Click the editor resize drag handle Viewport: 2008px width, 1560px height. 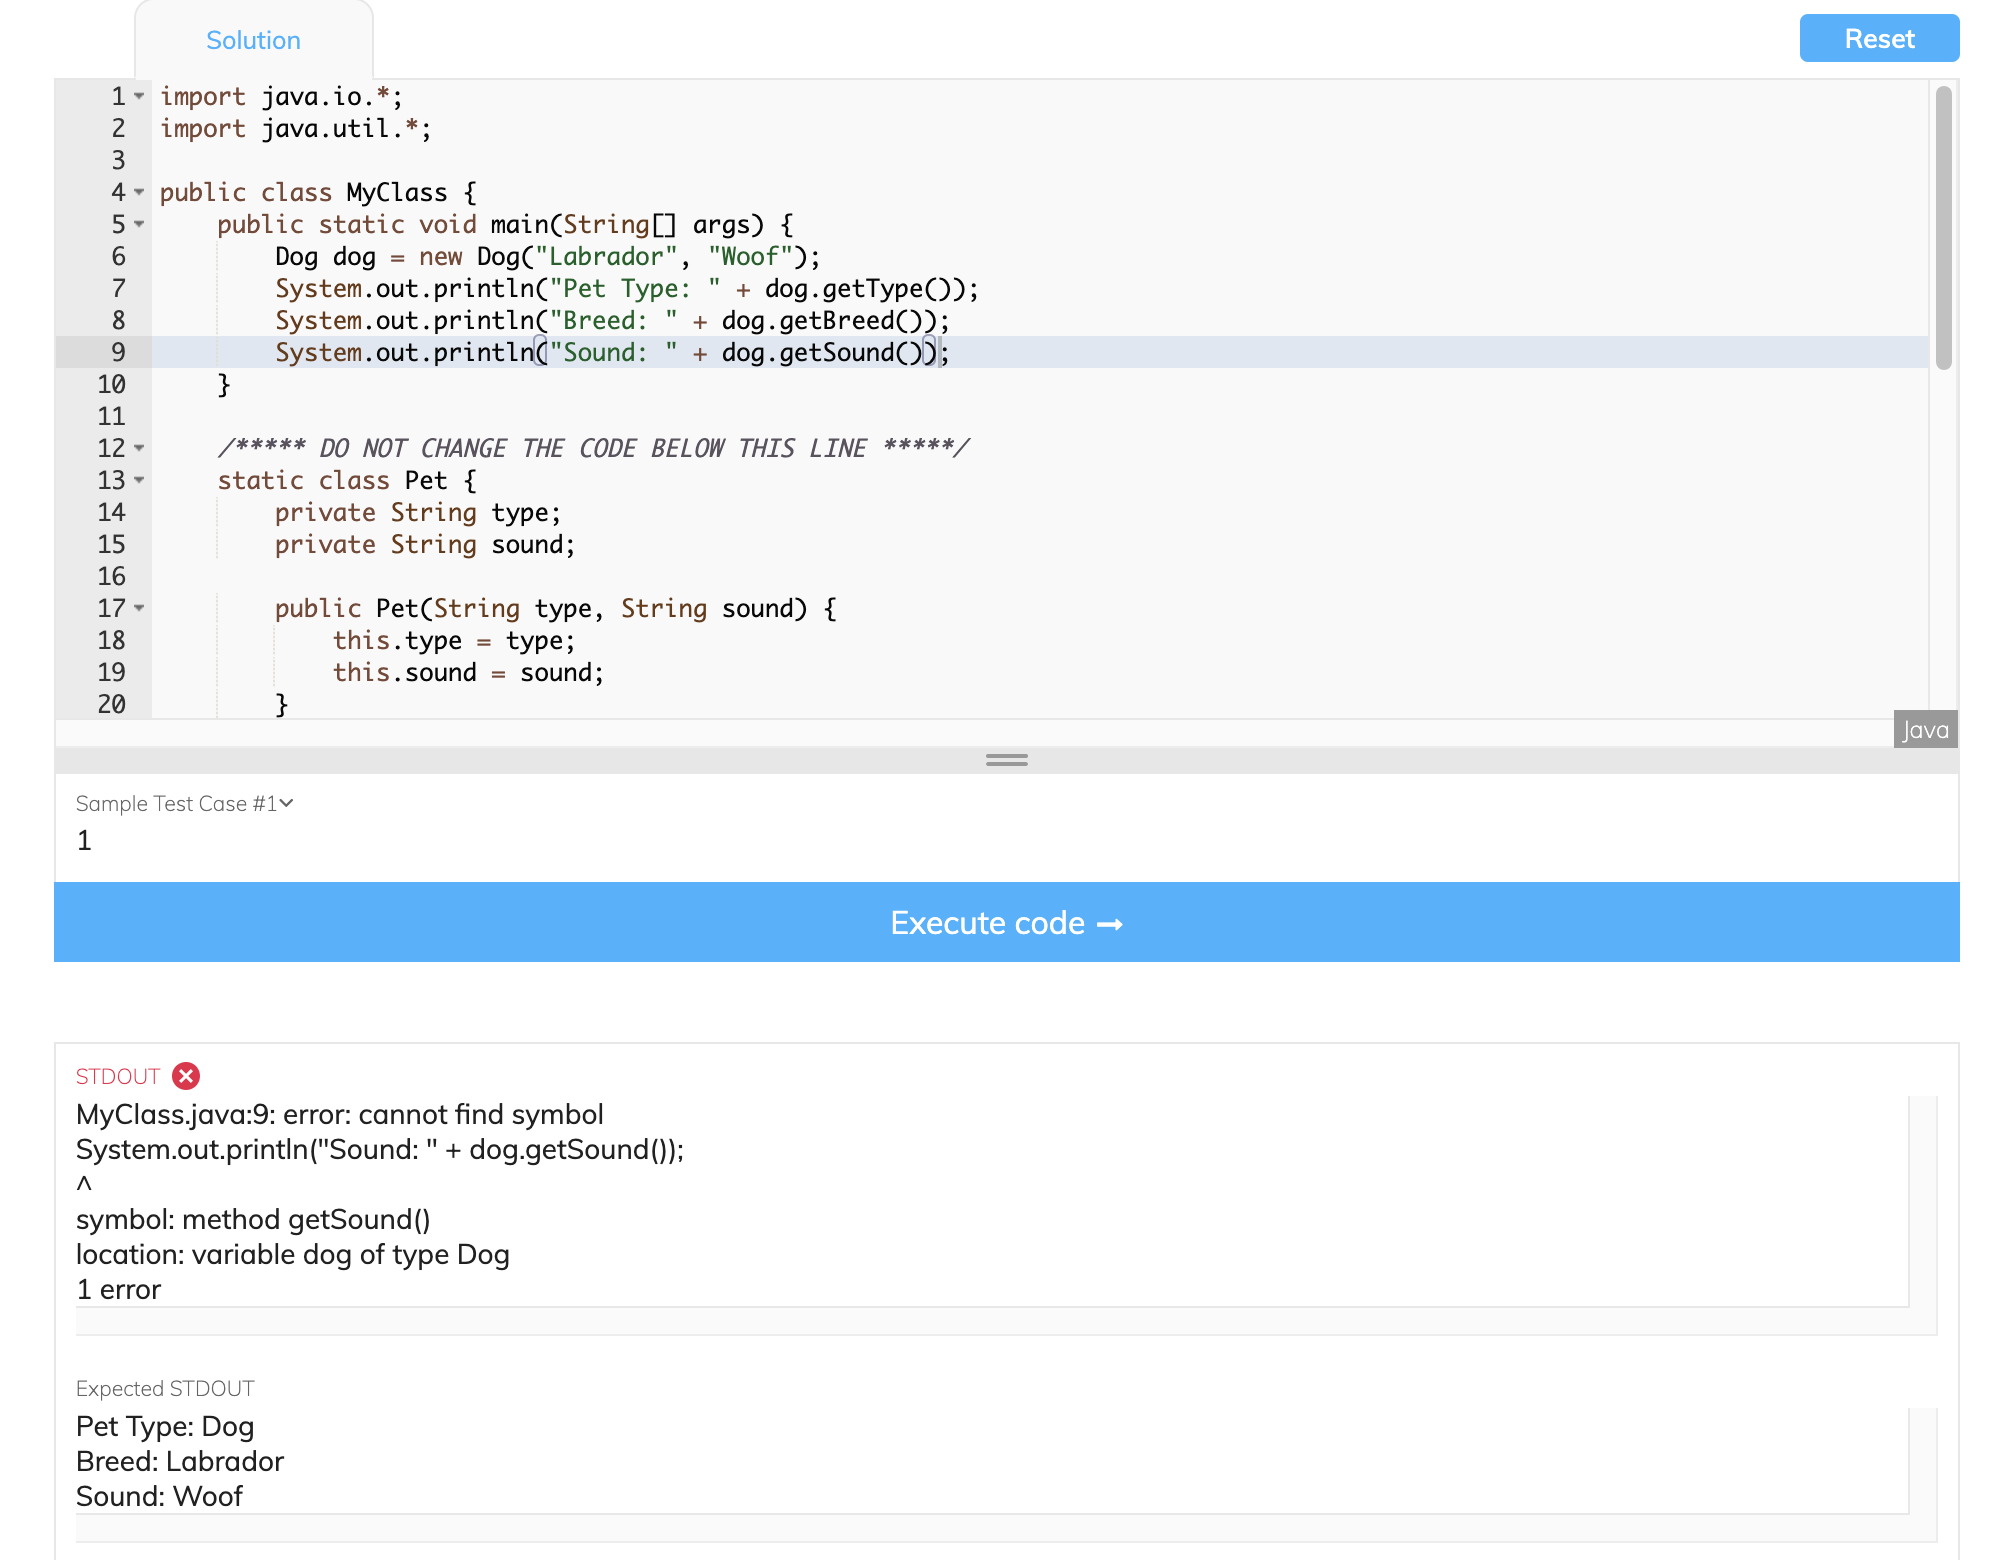[1006, 760]
